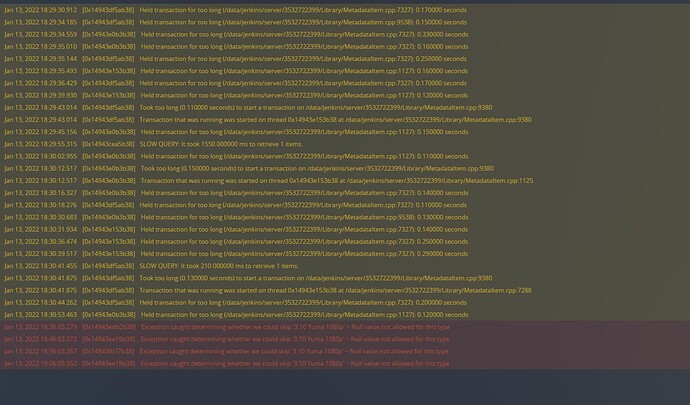Screen dimensions: 690x405
Task: Select the 'Took too long (0.150000 seconds)' line
Action: coord(345,169)
